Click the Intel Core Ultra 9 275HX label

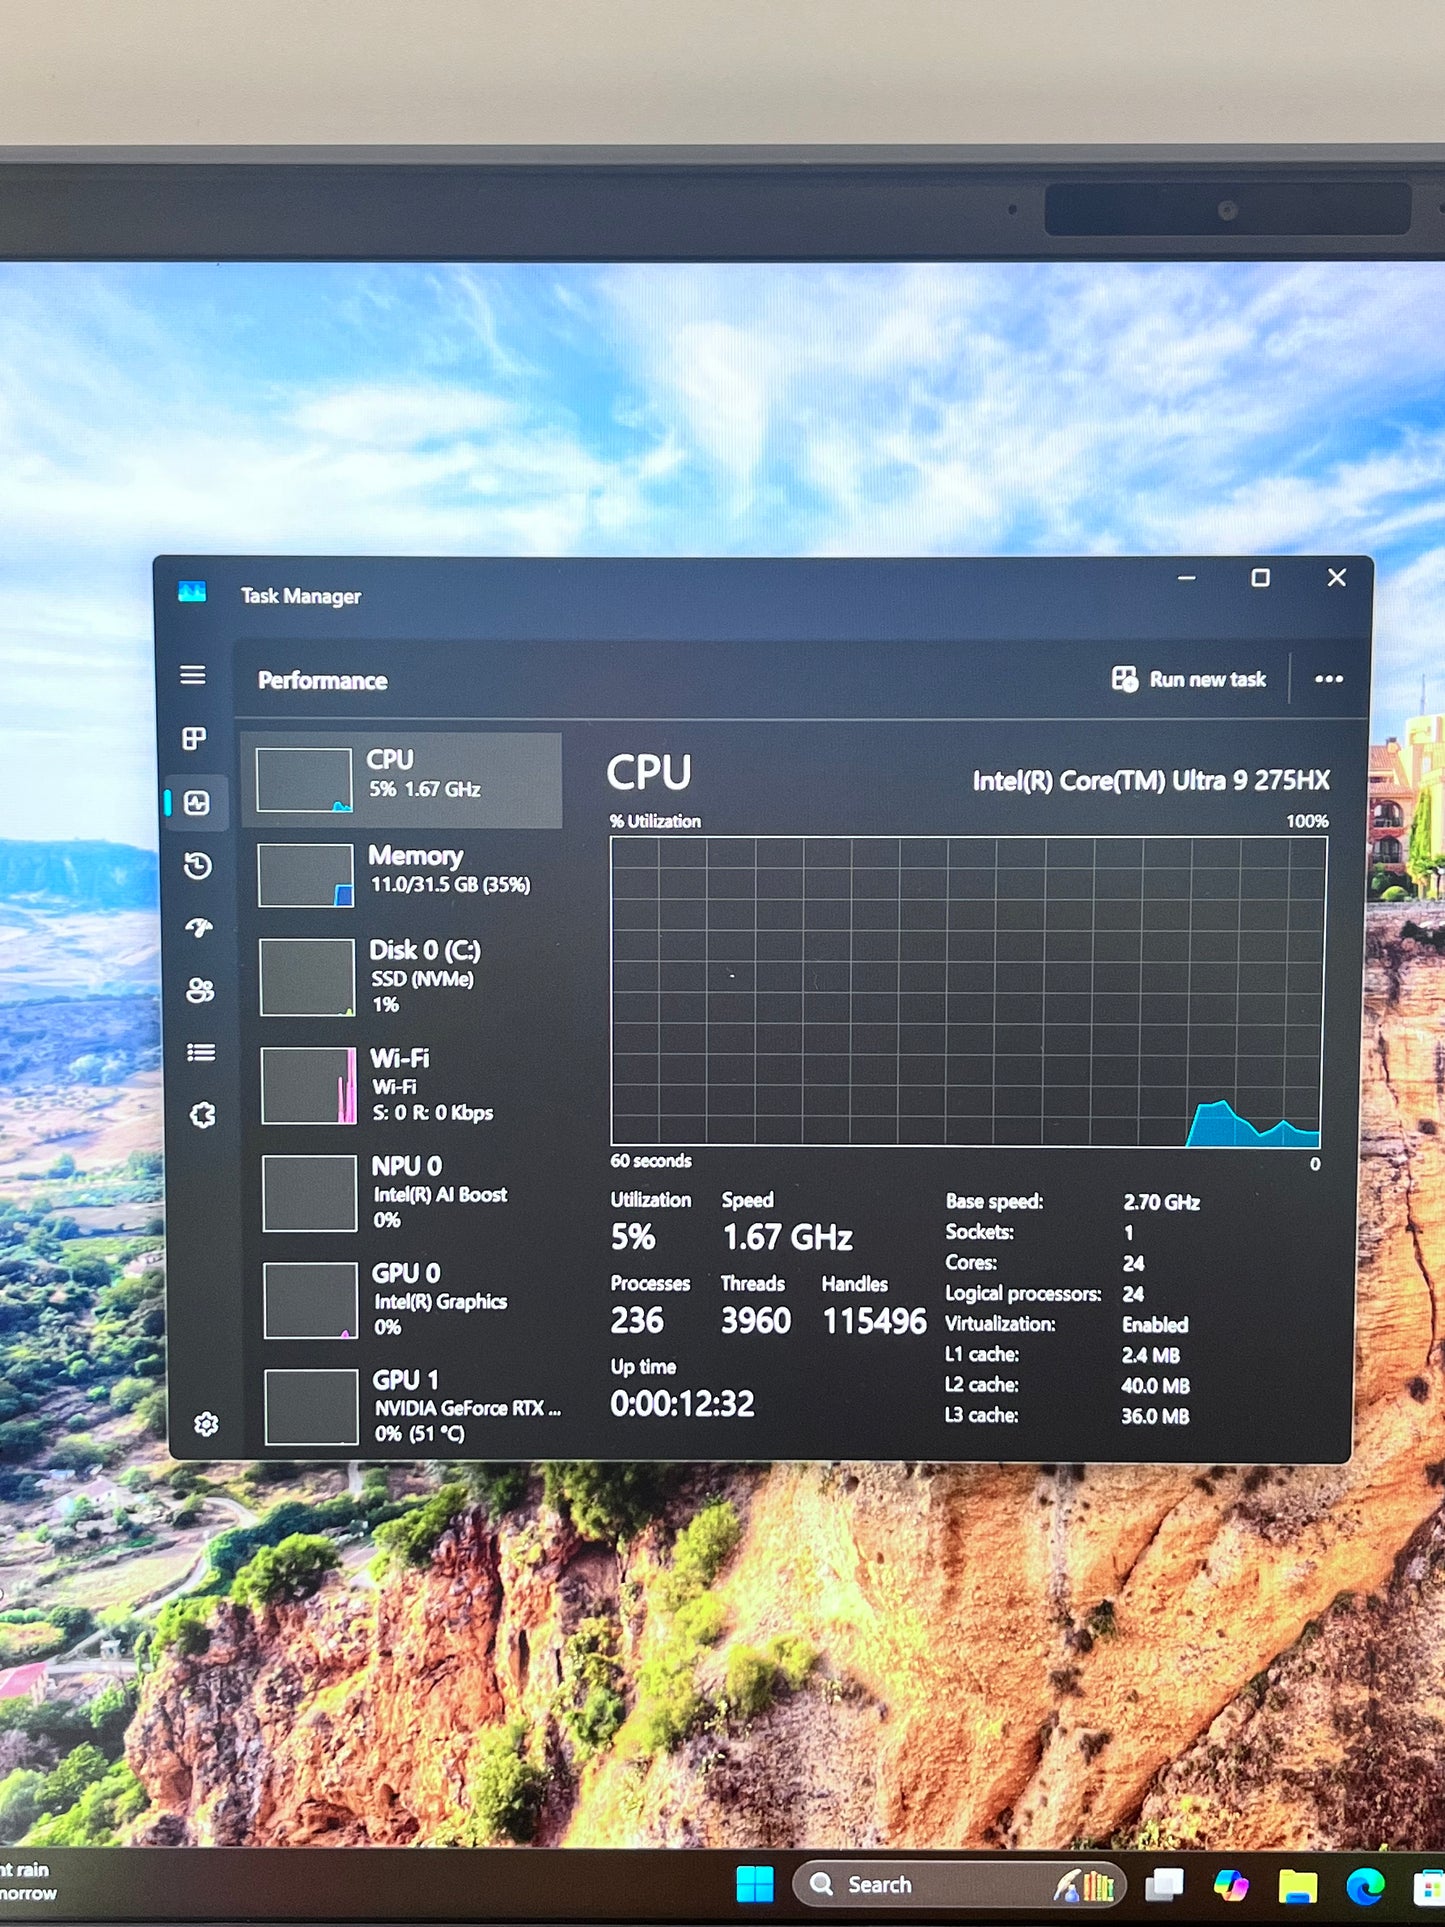coord(1151,781)
